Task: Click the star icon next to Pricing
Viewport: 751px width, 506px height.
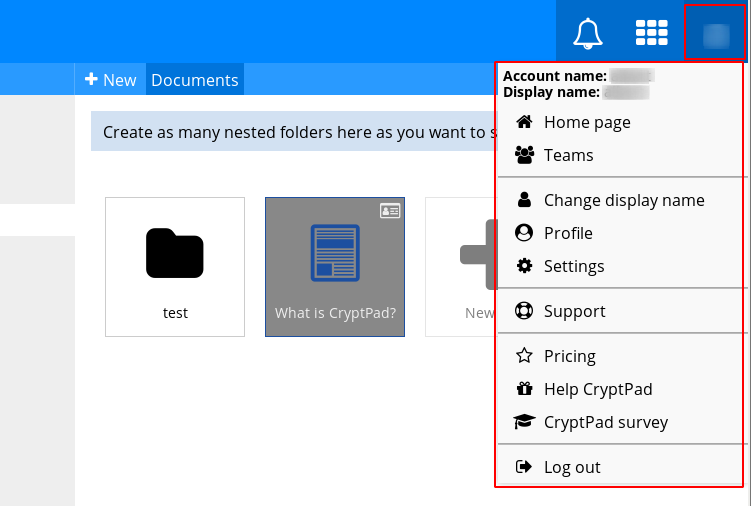Action: [x=524, y=356]
